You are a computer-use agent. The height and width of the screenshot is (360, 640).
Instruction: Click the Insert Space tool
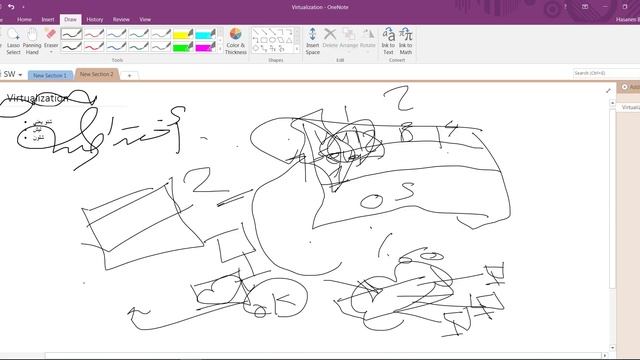point(312,41)
